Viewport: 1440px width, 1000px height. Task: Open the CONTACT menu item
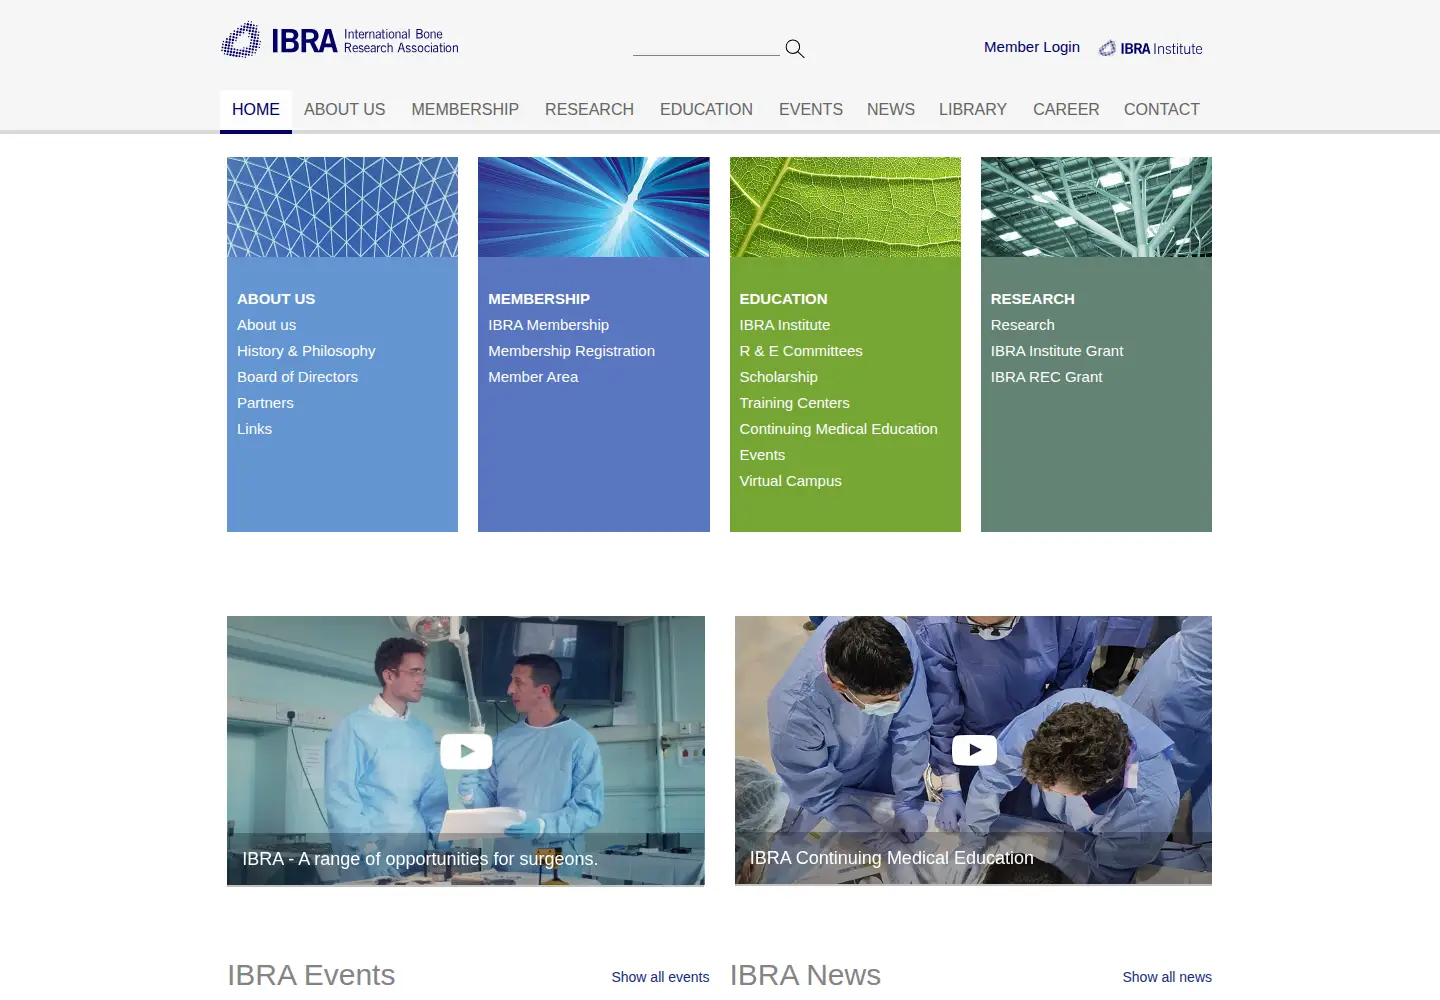pos(1162,110)
